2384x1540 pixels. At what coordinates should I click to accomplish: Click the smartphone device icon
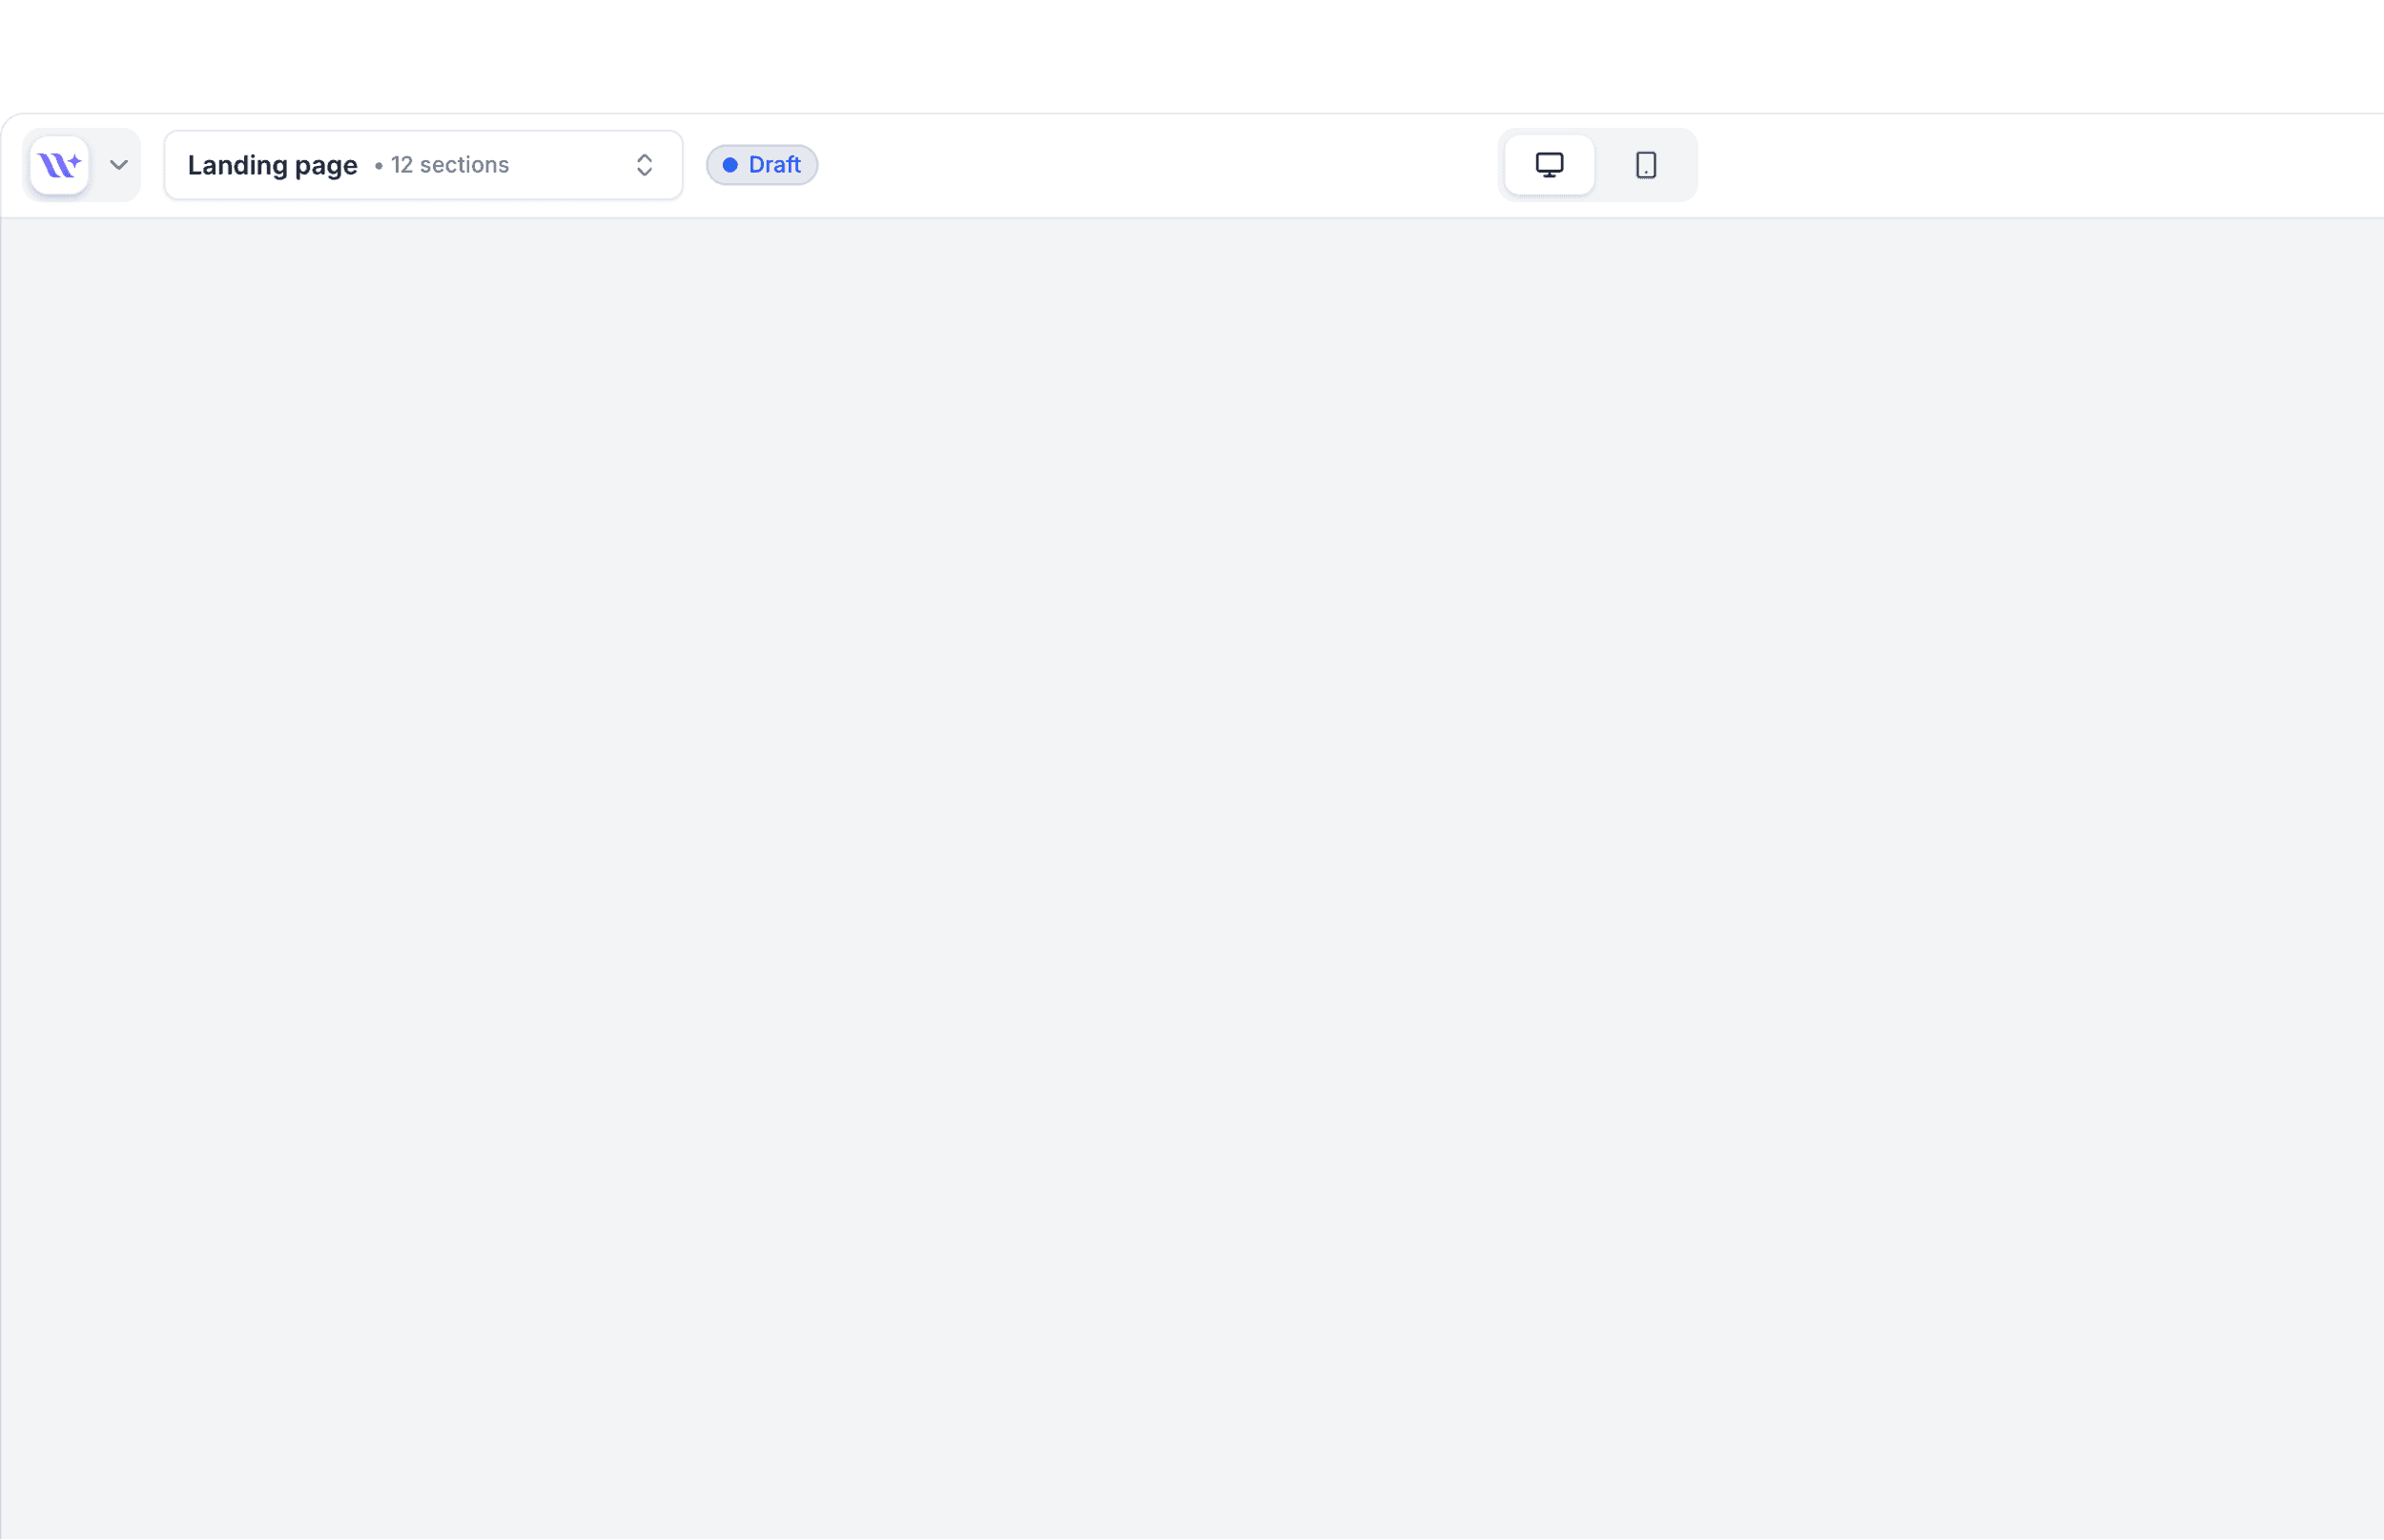click(1645, 165)
